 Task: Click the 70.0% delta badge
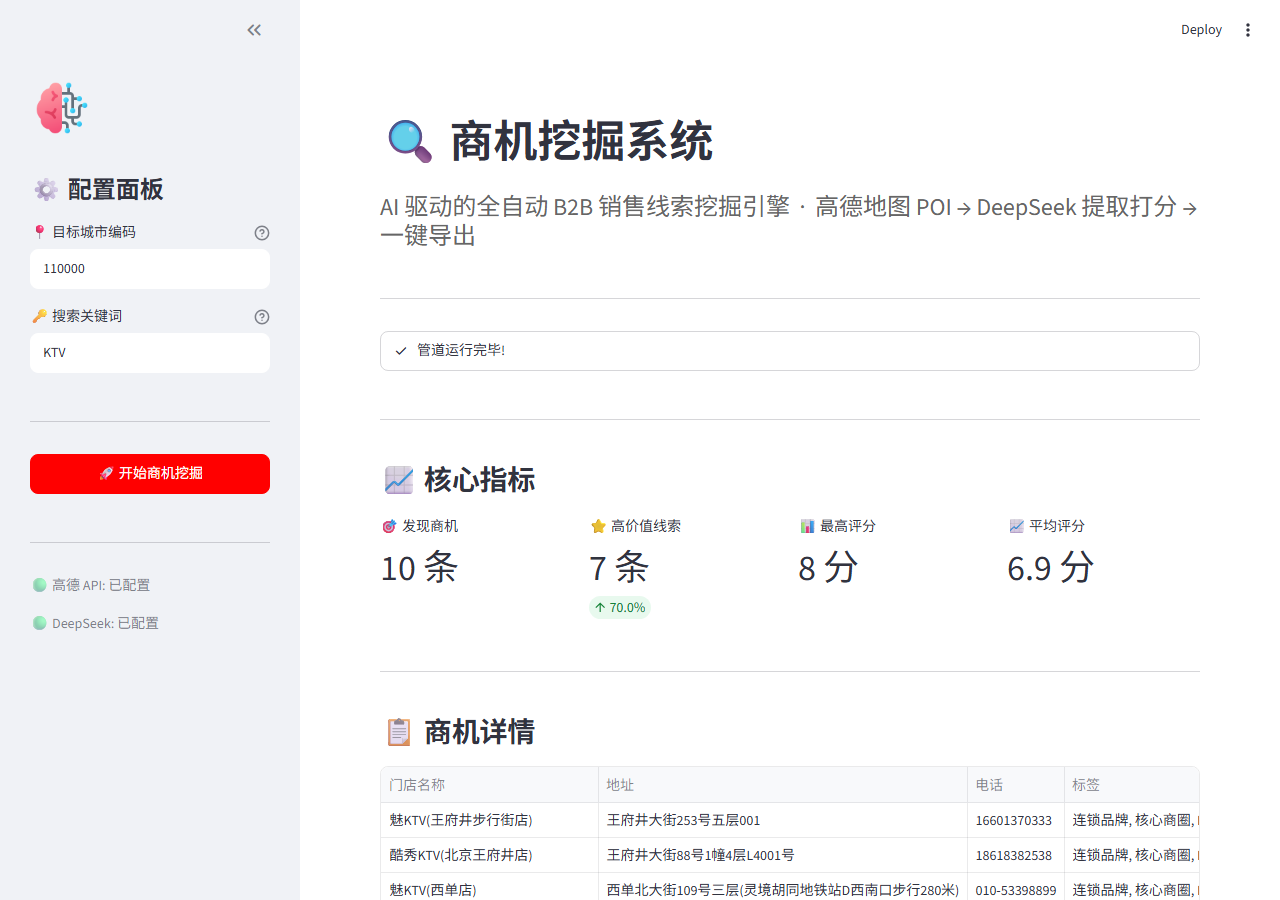coord(620,607)
